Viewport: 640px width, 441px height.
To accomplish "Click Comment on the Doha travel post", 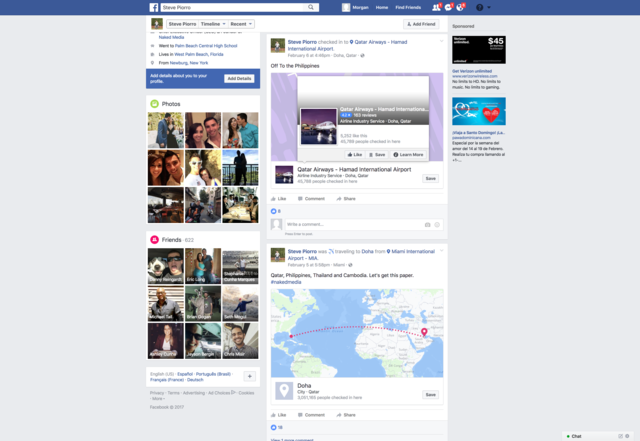I will pos(311,415).
